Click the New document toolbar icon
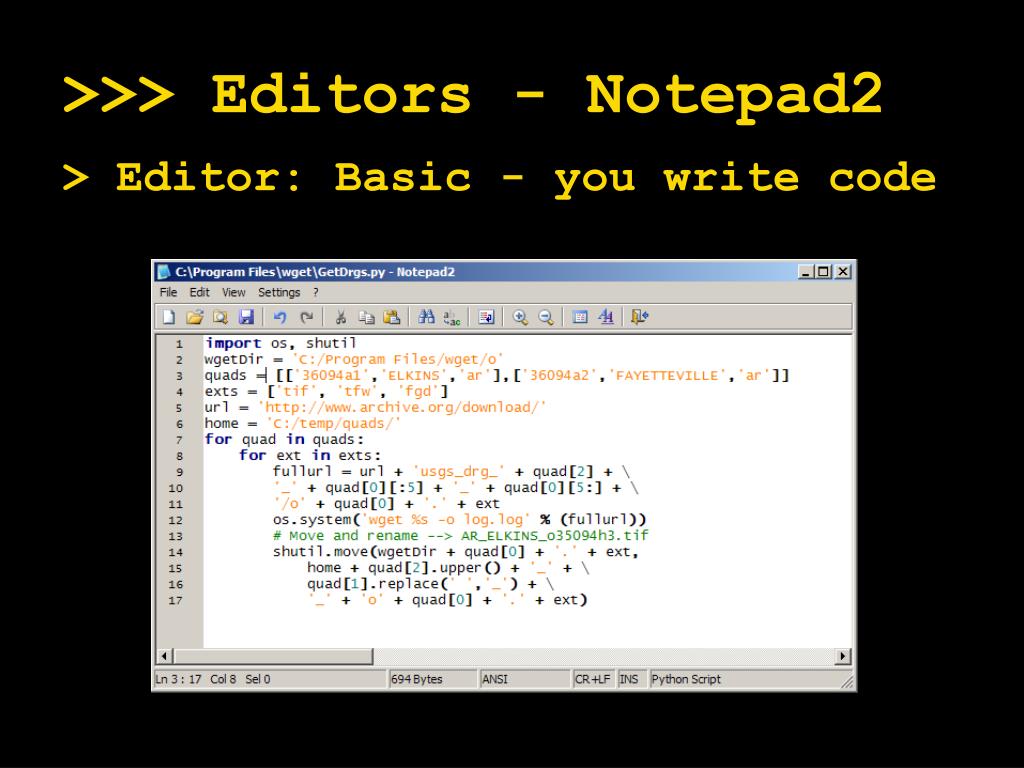This screenshot has width=1024, height=768. pos(169,317)
